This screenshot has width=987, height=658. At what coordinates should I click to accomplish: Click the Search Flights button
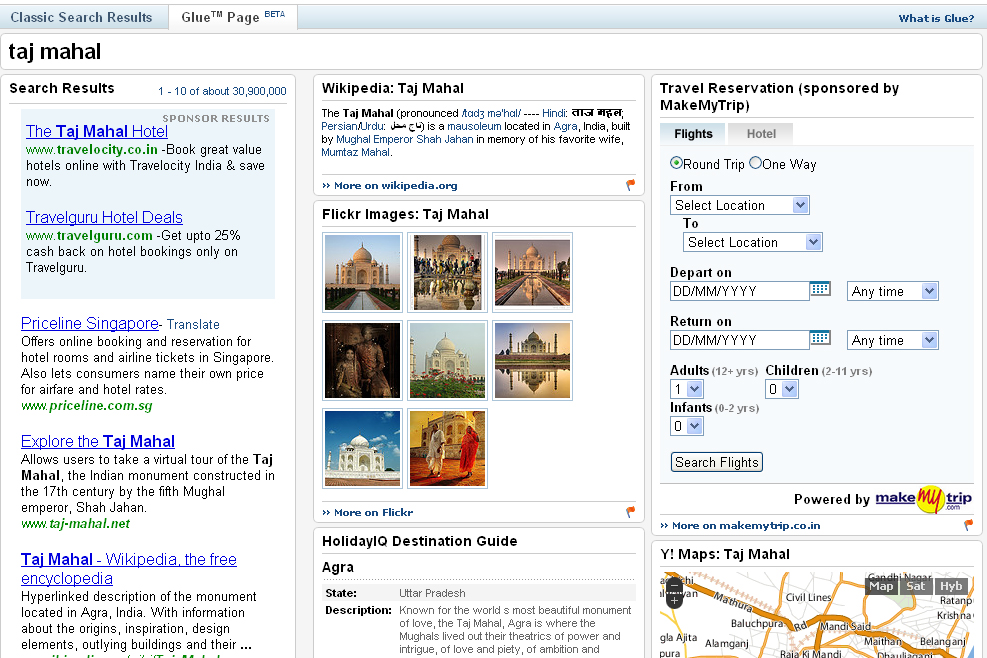[716, 462]
